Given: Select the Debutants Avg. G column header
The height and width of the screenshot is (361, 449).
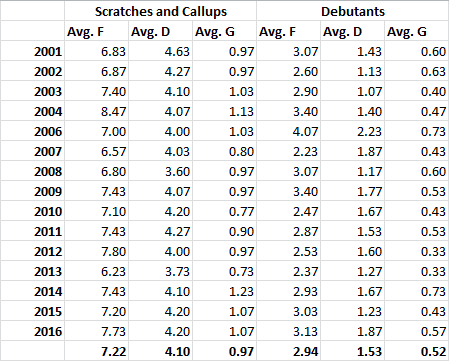Looking at the screenshot, I should pyautogui.click(x=416, y=31).
